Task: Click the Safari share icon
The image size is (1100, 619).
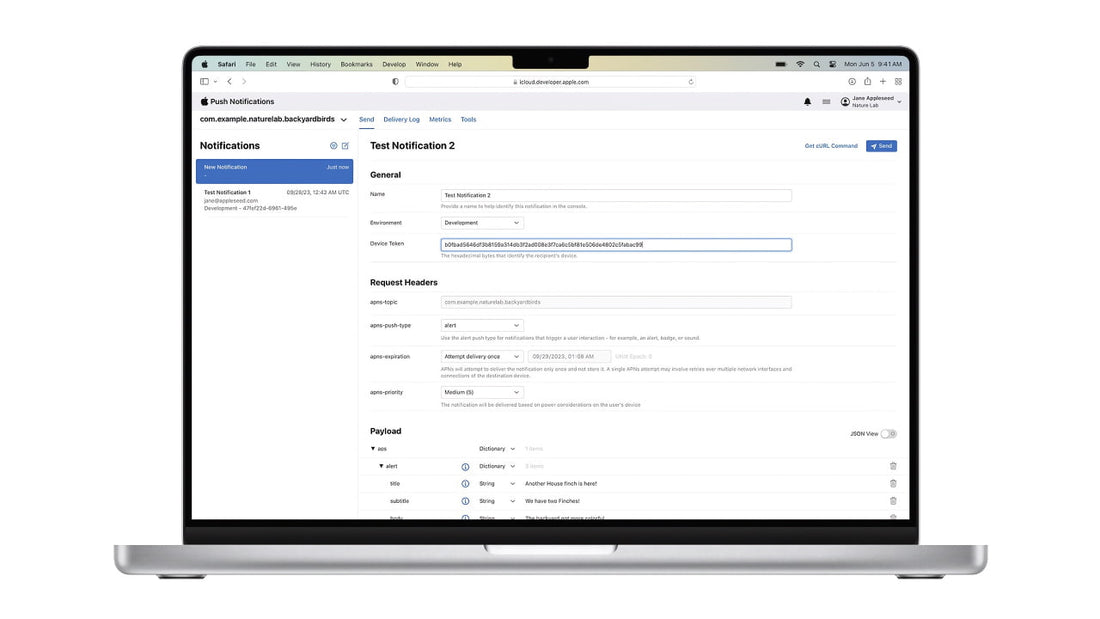Action: click(x=867, y=81)
